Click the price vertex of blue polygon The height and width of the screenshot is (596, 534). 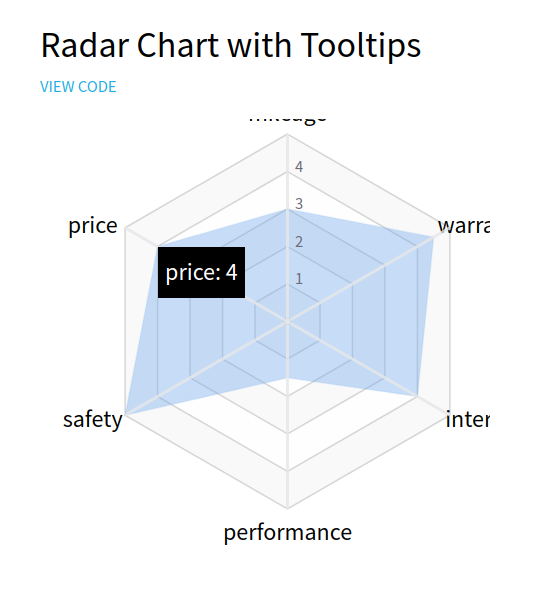[x=158, y=247]
